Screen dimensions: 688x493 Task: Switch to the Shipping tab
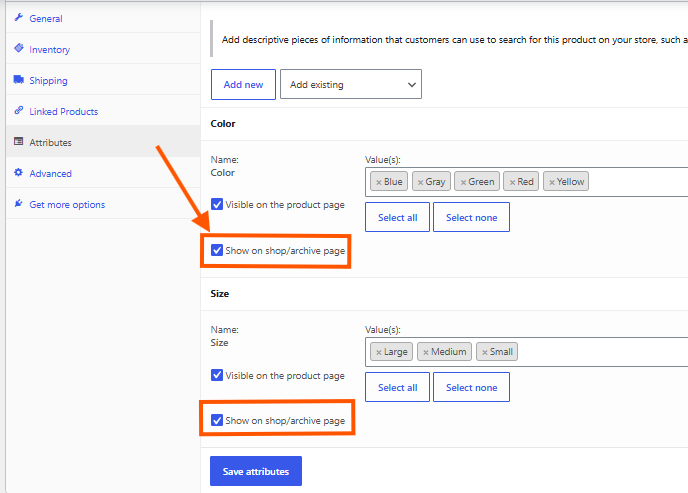[103, 81]
